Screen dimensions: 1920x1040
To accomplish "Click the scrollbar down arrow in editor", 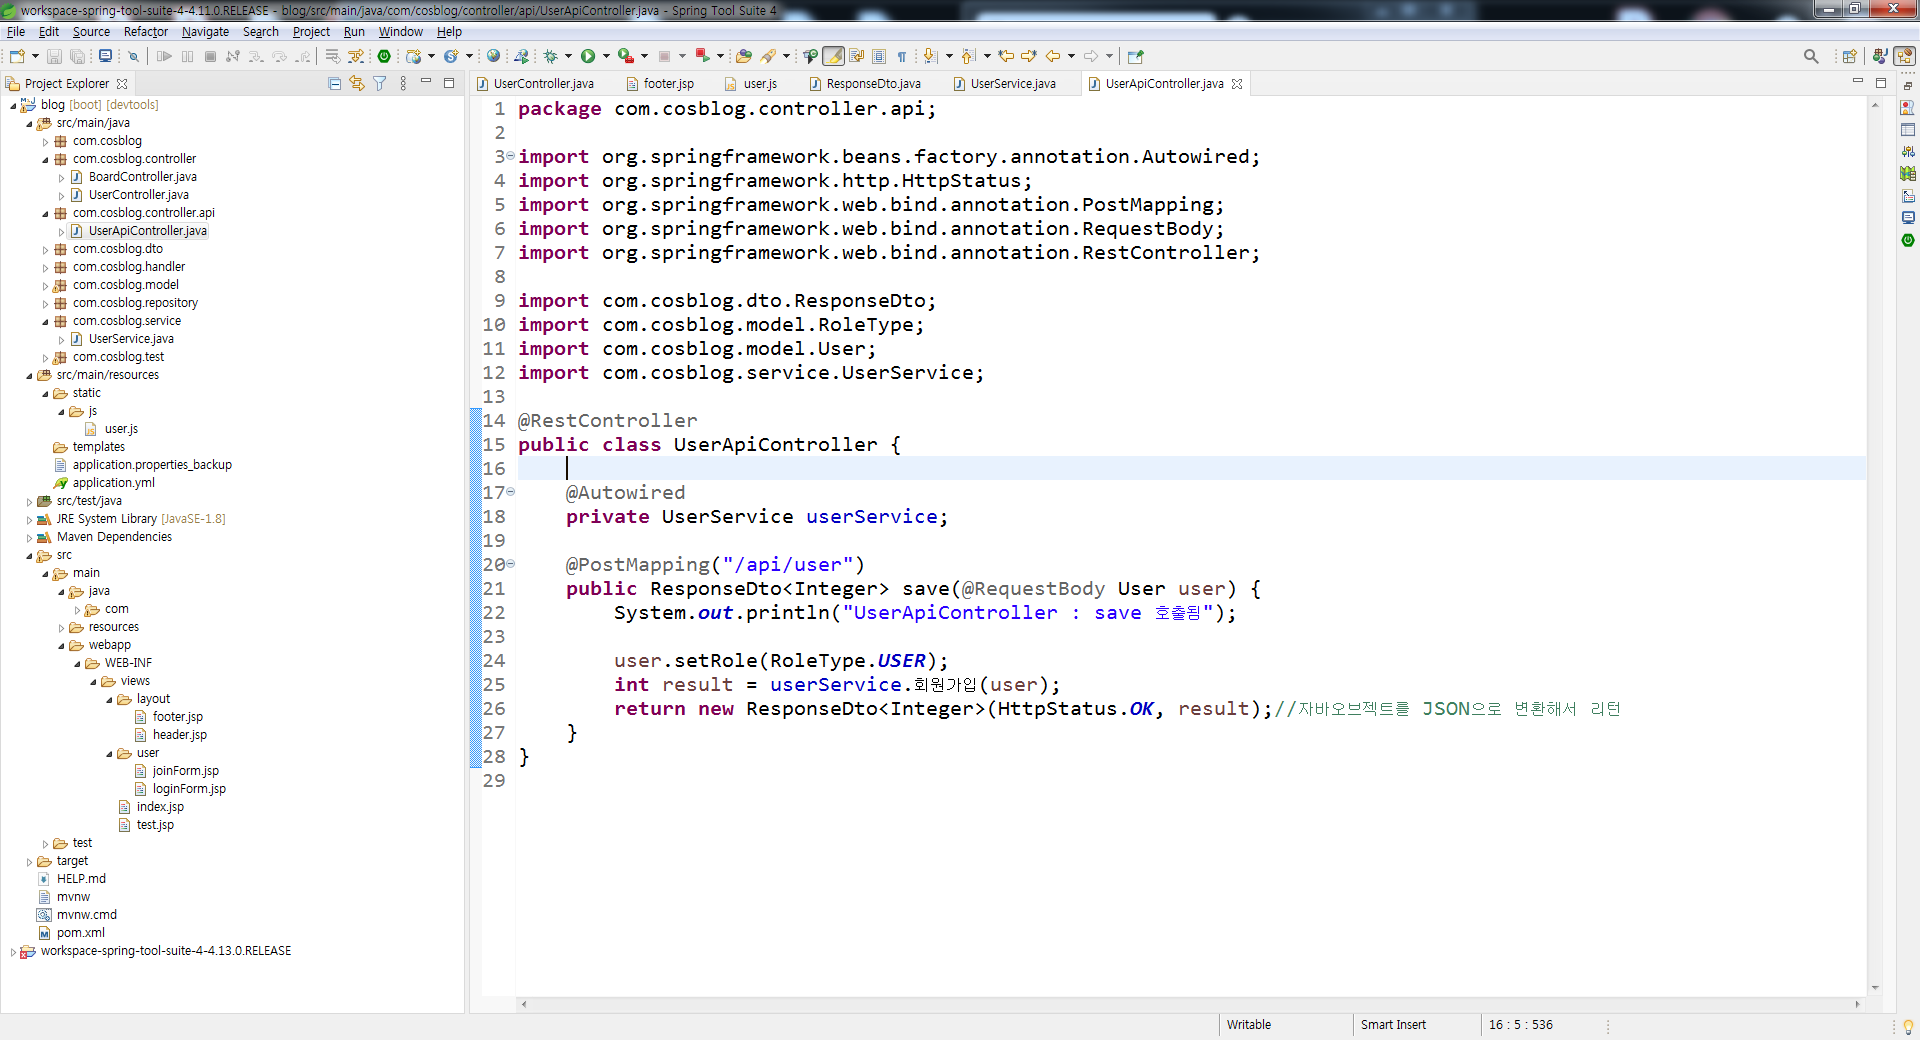I will (1875, 988).
